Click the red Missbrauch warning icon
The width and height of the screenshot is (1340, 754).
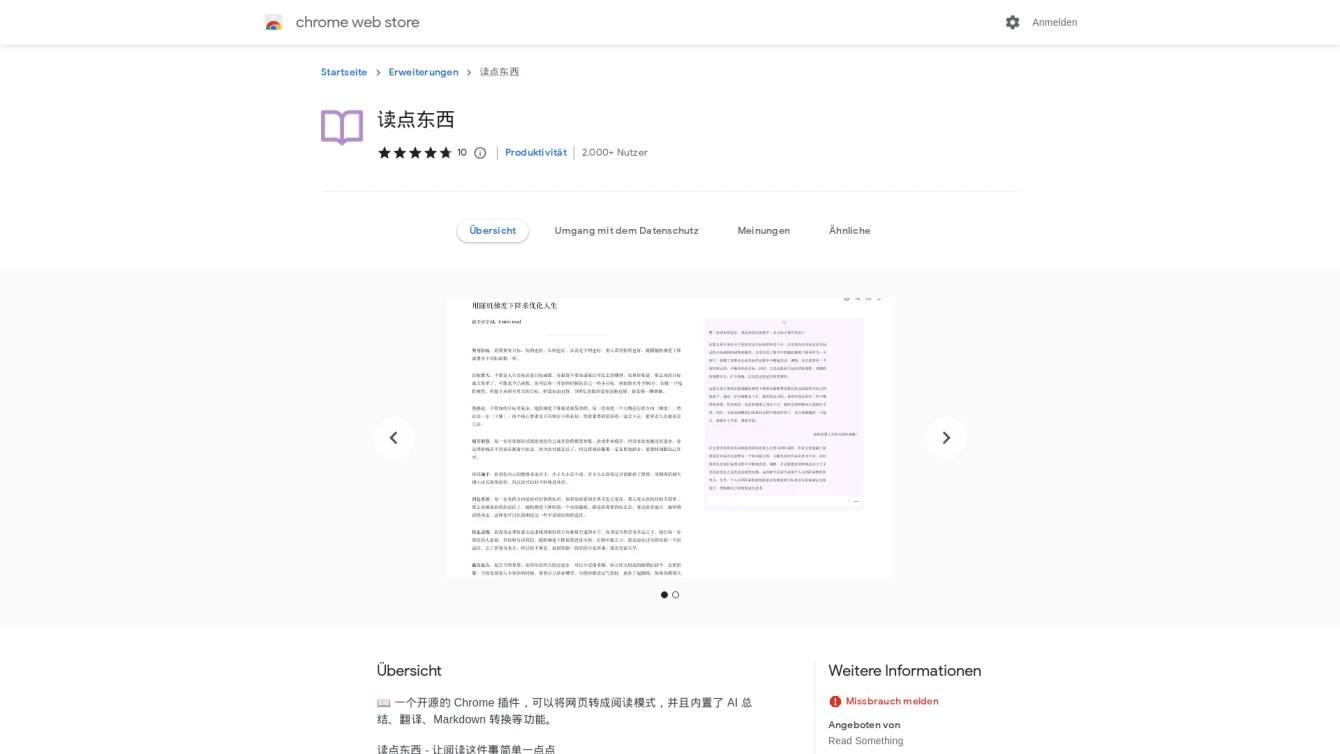835,702
